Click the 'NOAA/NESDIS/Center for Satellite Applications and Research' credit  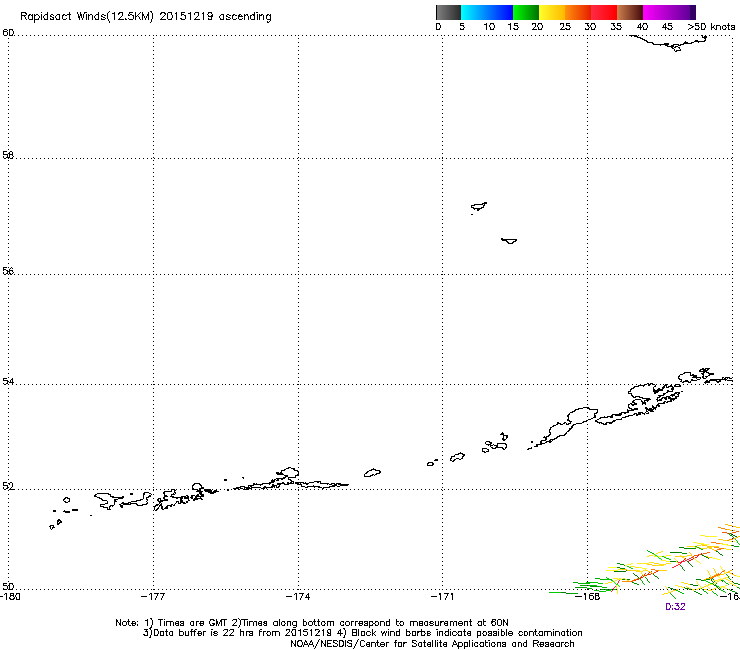coord(432,644)
